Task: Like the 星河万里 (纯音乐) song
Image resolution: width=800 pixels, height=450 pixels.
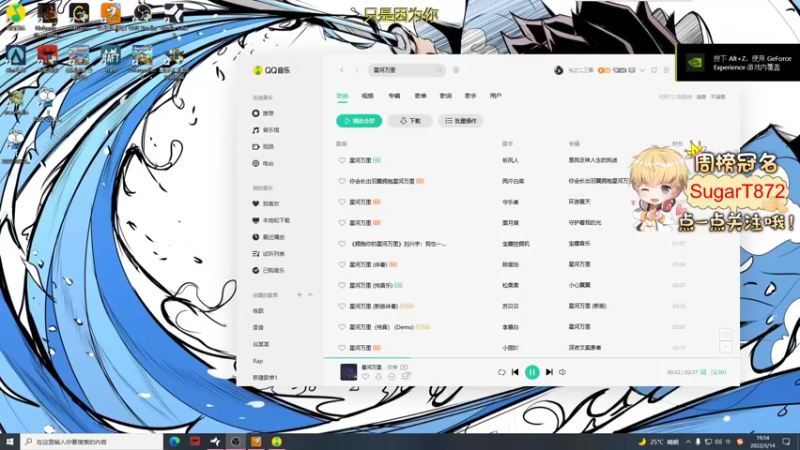Action: 342,285
